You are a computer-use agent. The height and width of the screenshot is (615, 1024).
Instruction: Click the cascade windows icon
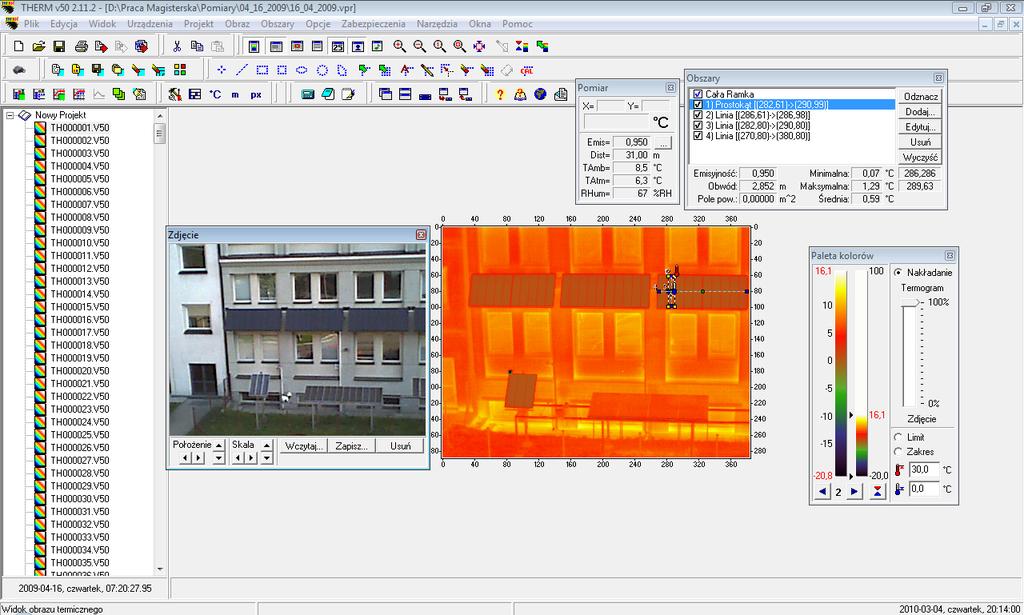click(385, 94)
